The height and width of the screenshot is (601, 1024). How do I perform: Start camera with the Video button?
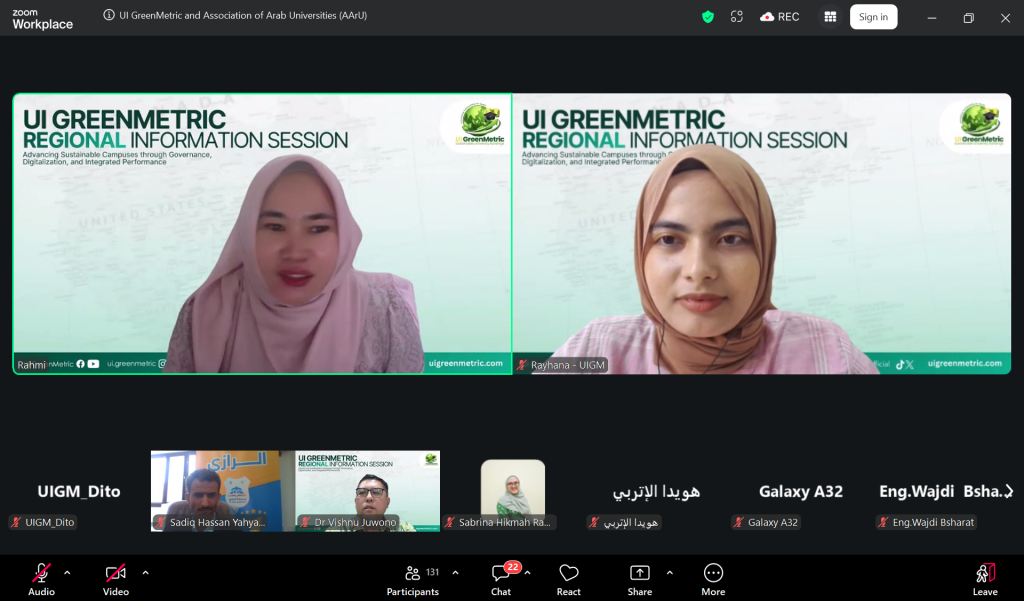[116, 576]
